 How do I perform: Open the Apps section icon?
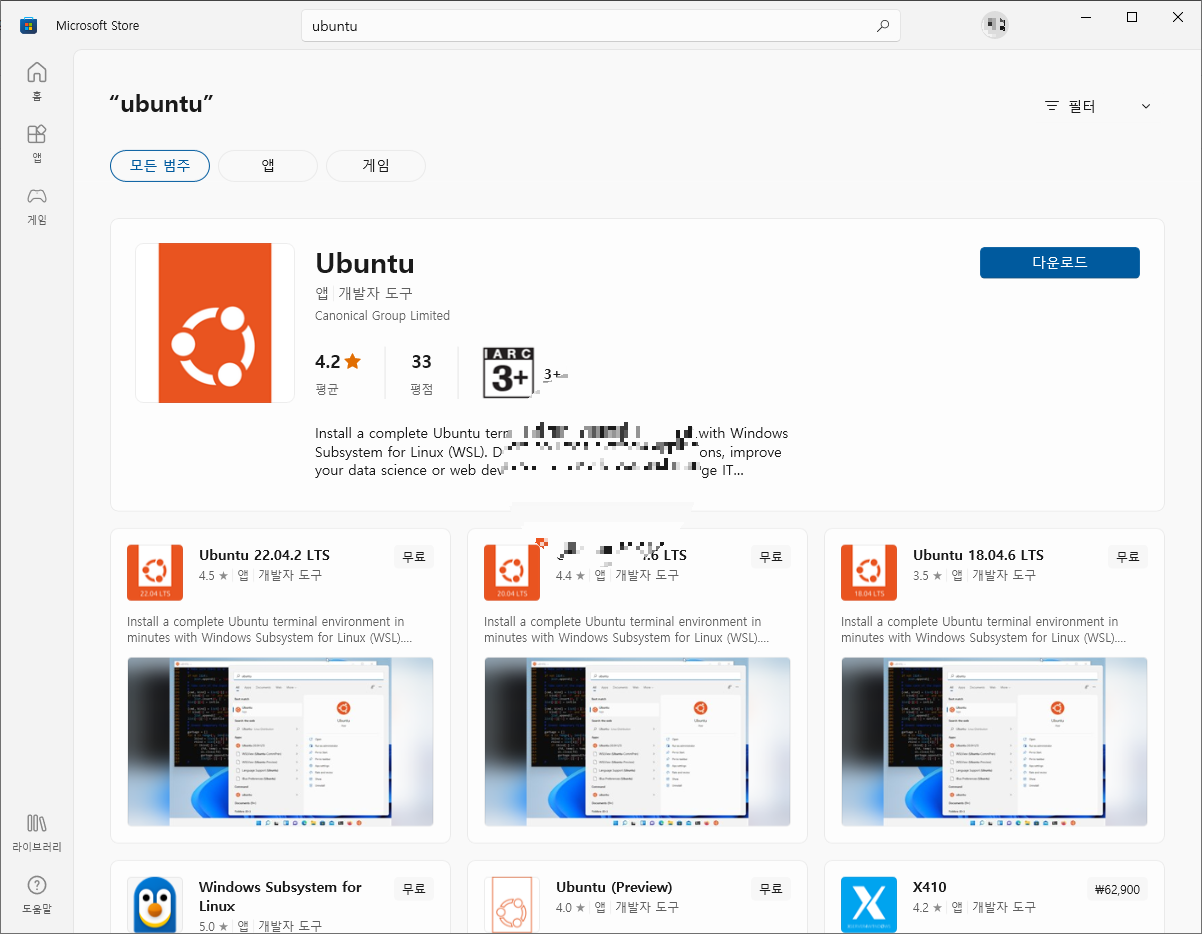pyautogui.click(x=37, y=134)
